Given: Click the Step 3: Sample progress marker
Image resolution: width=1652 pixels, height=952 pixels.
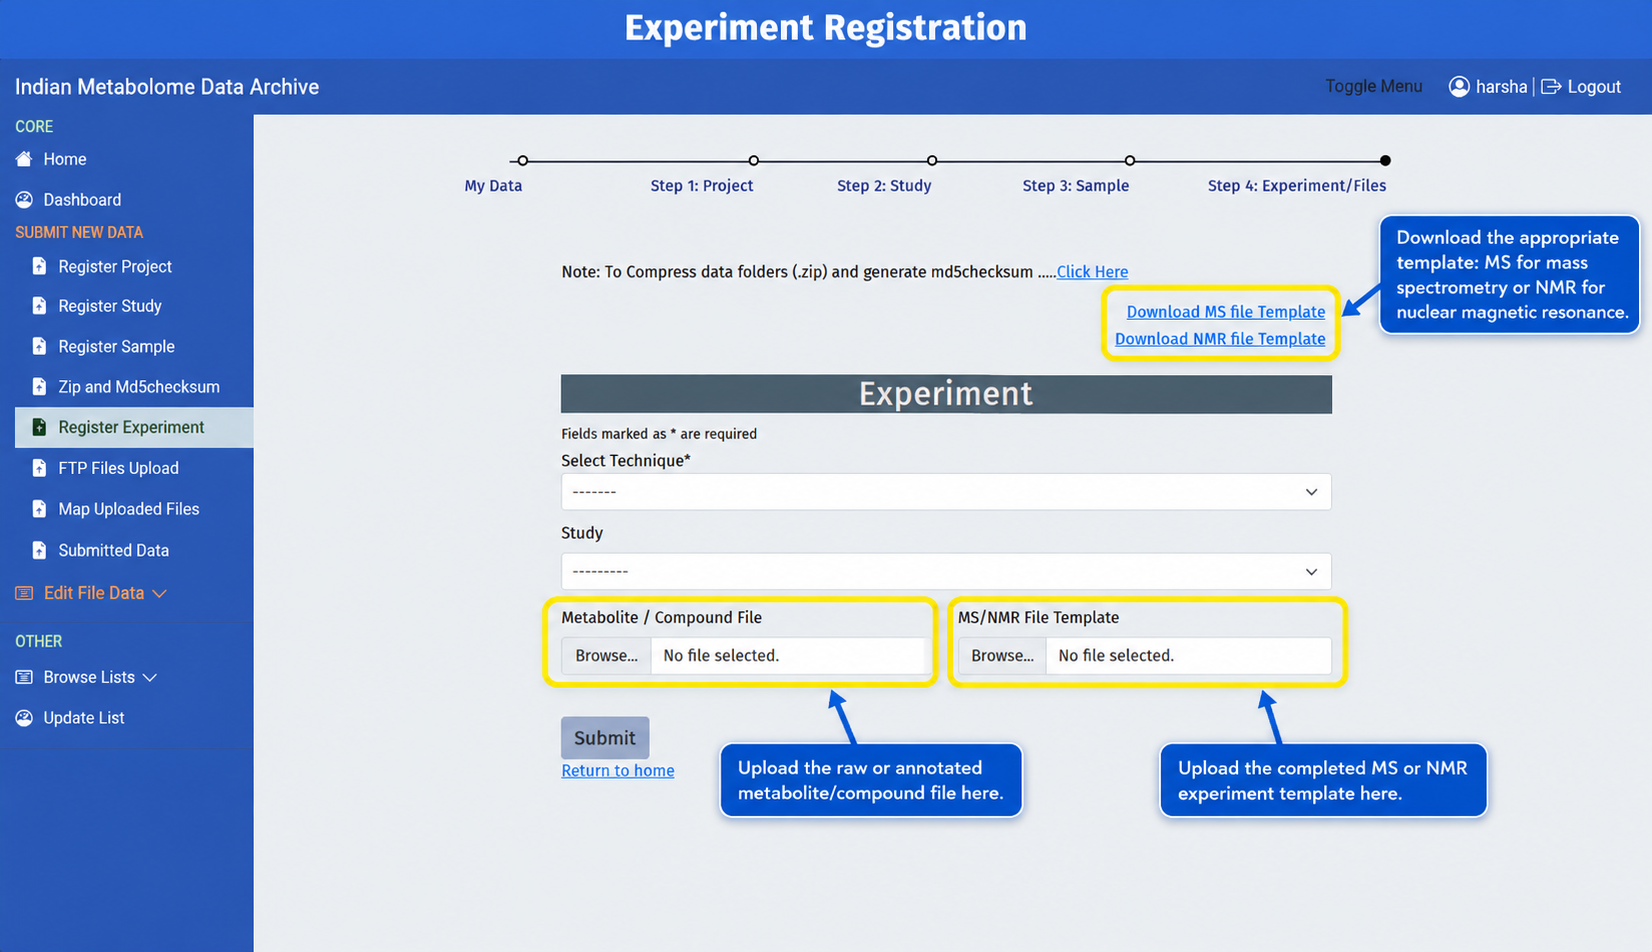Looking at the screenshot, I should [x=1130, y=160].
